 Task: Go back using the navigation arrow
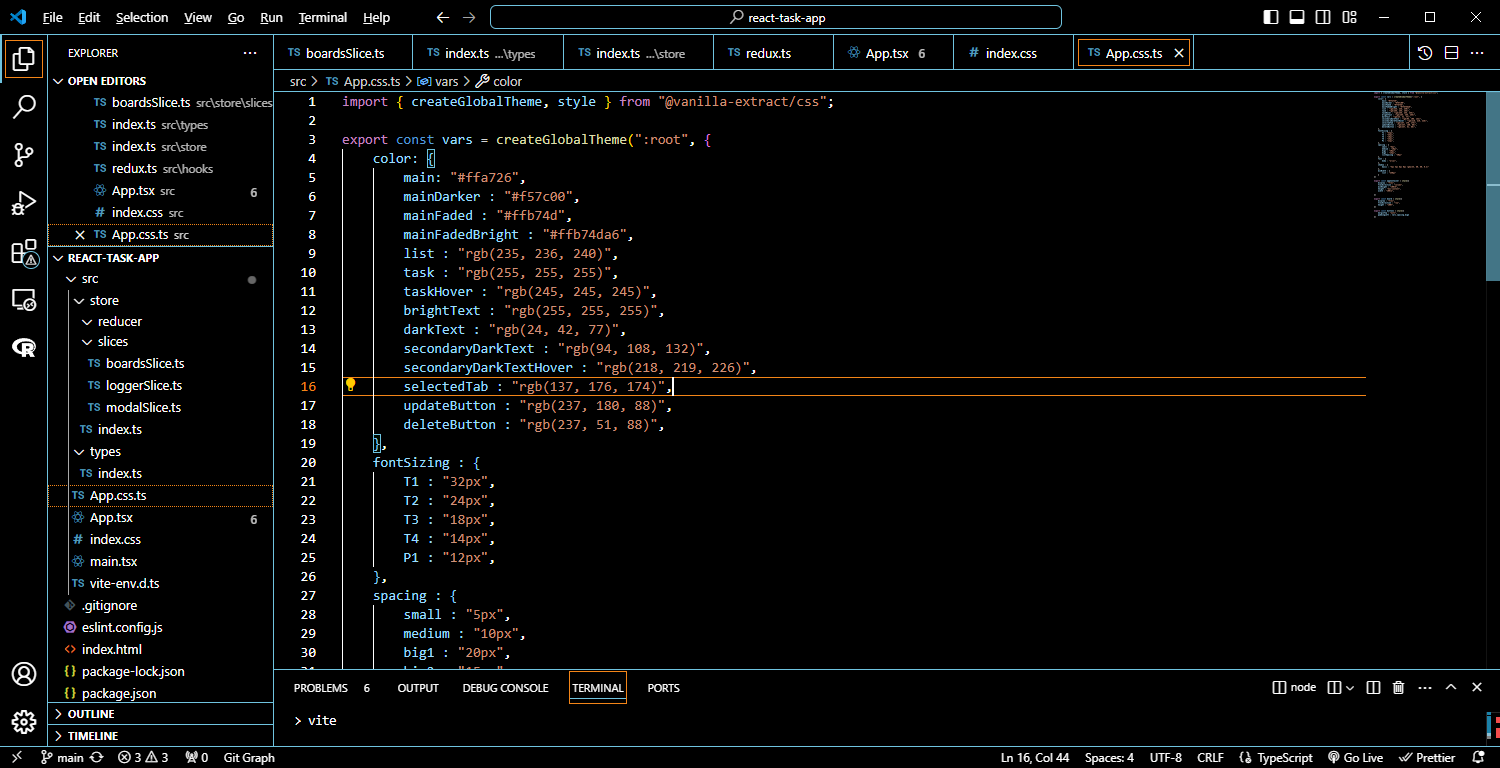tap(444, 17)
